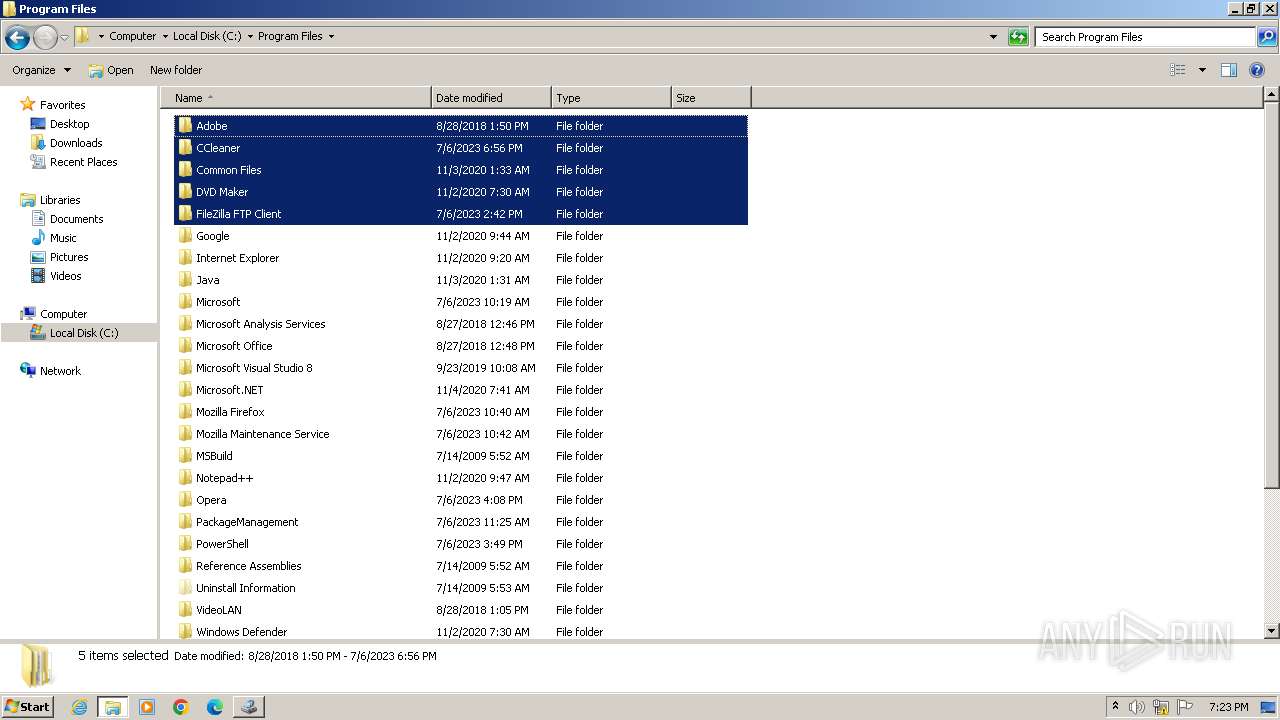Launch Microsoft Edge from taskbar
Screen dimensions: 1280x720
click(x=215, y=707)
